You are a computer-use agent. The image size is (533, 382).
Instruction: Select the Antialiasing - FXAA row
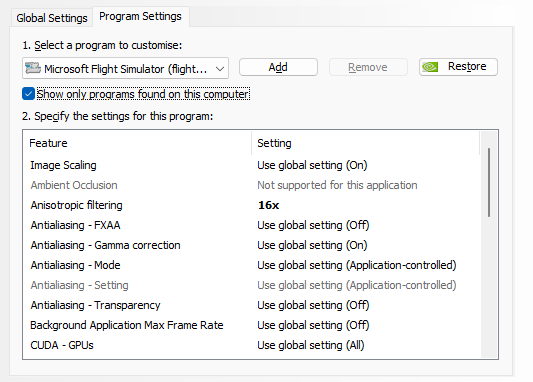252,225
